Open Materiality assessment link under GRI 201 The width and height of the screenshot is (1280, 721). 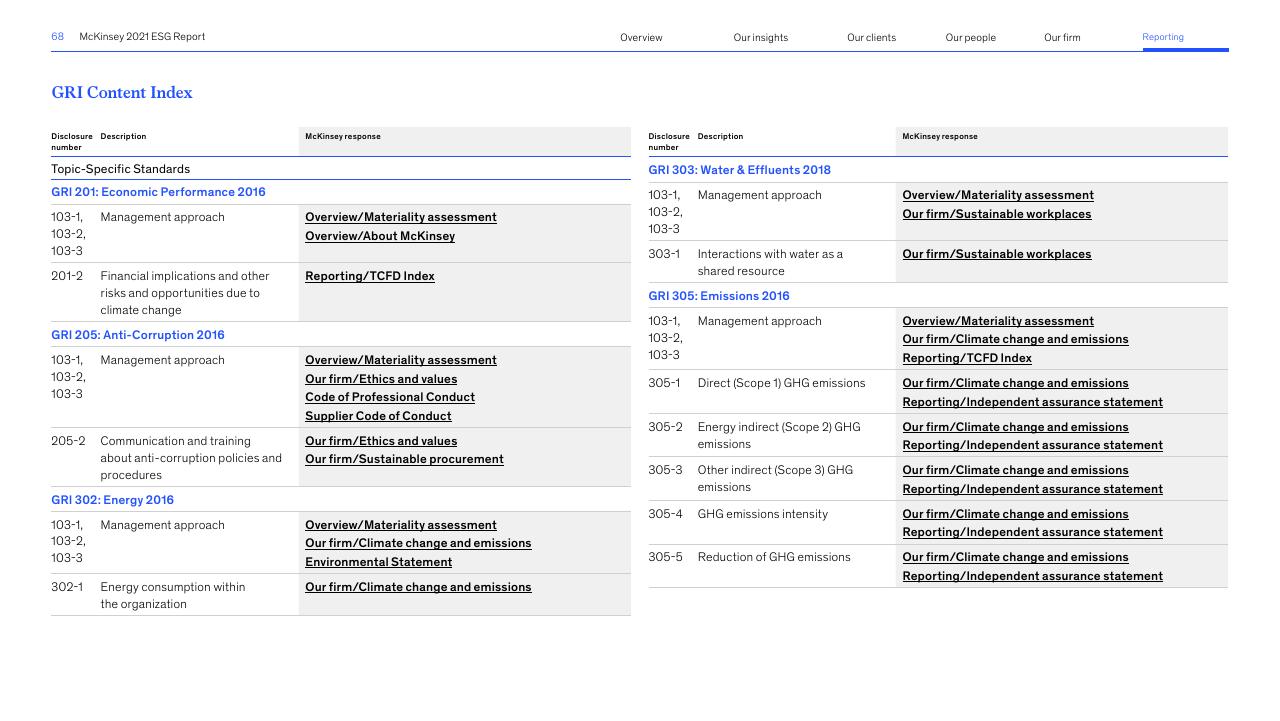[401, 217]
